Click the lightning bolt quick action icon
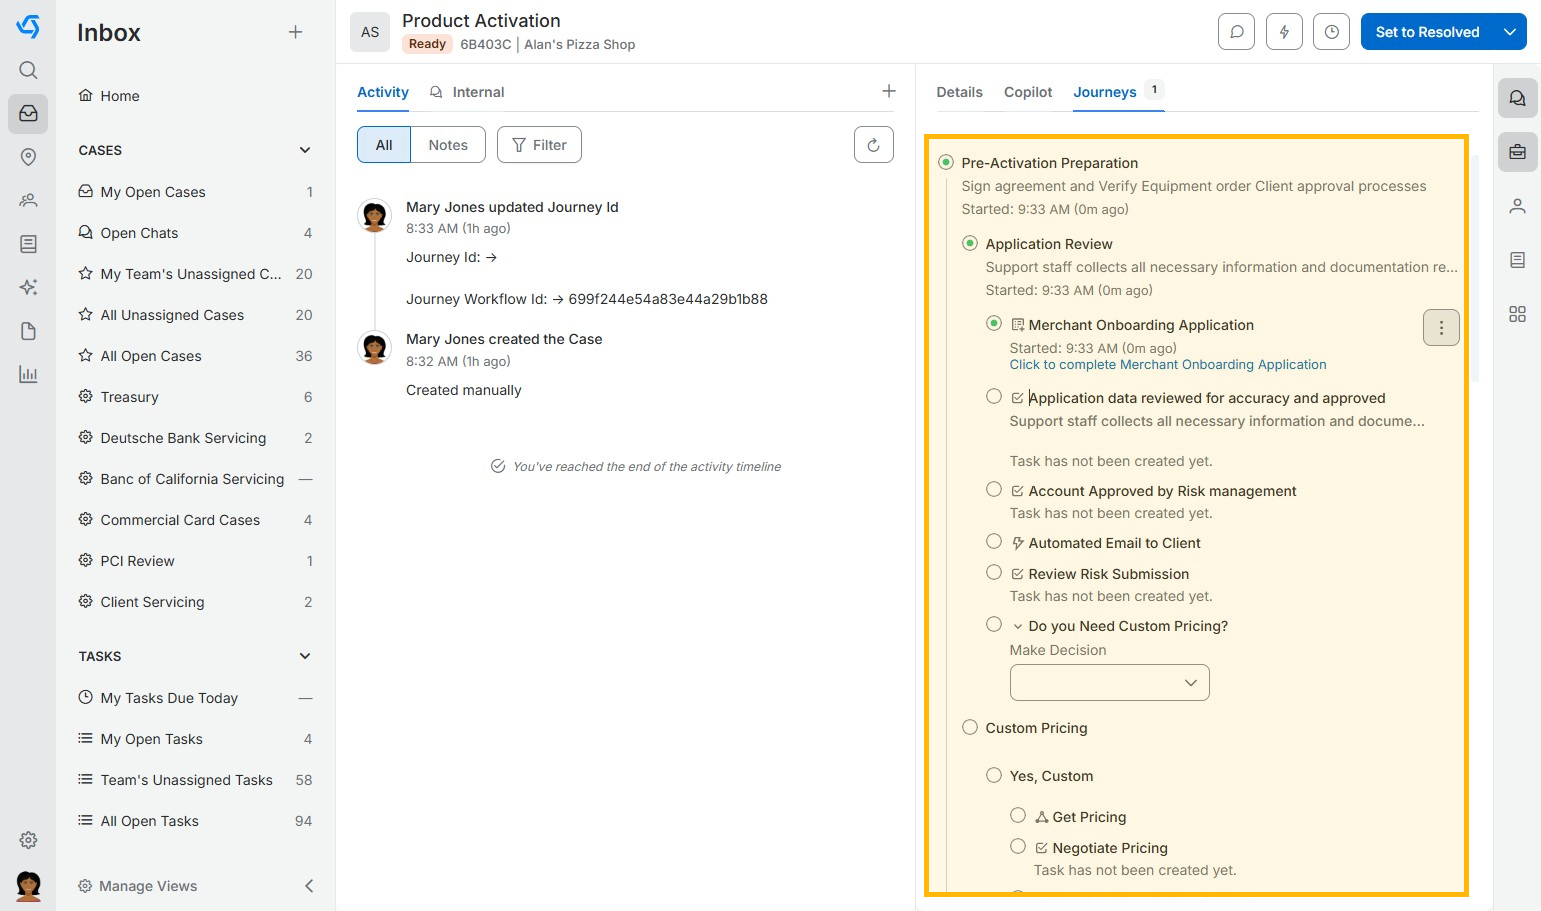The image size is (1541, 911). pyautogui.click(x=1284, y=32)
